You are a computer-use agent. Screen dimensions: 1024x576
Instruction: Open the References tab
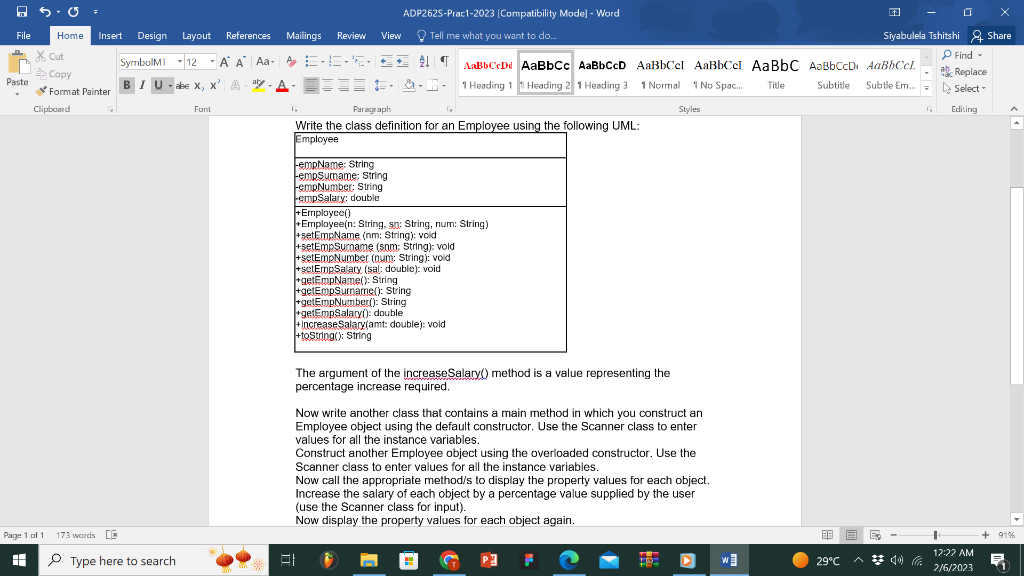point(248,34)
